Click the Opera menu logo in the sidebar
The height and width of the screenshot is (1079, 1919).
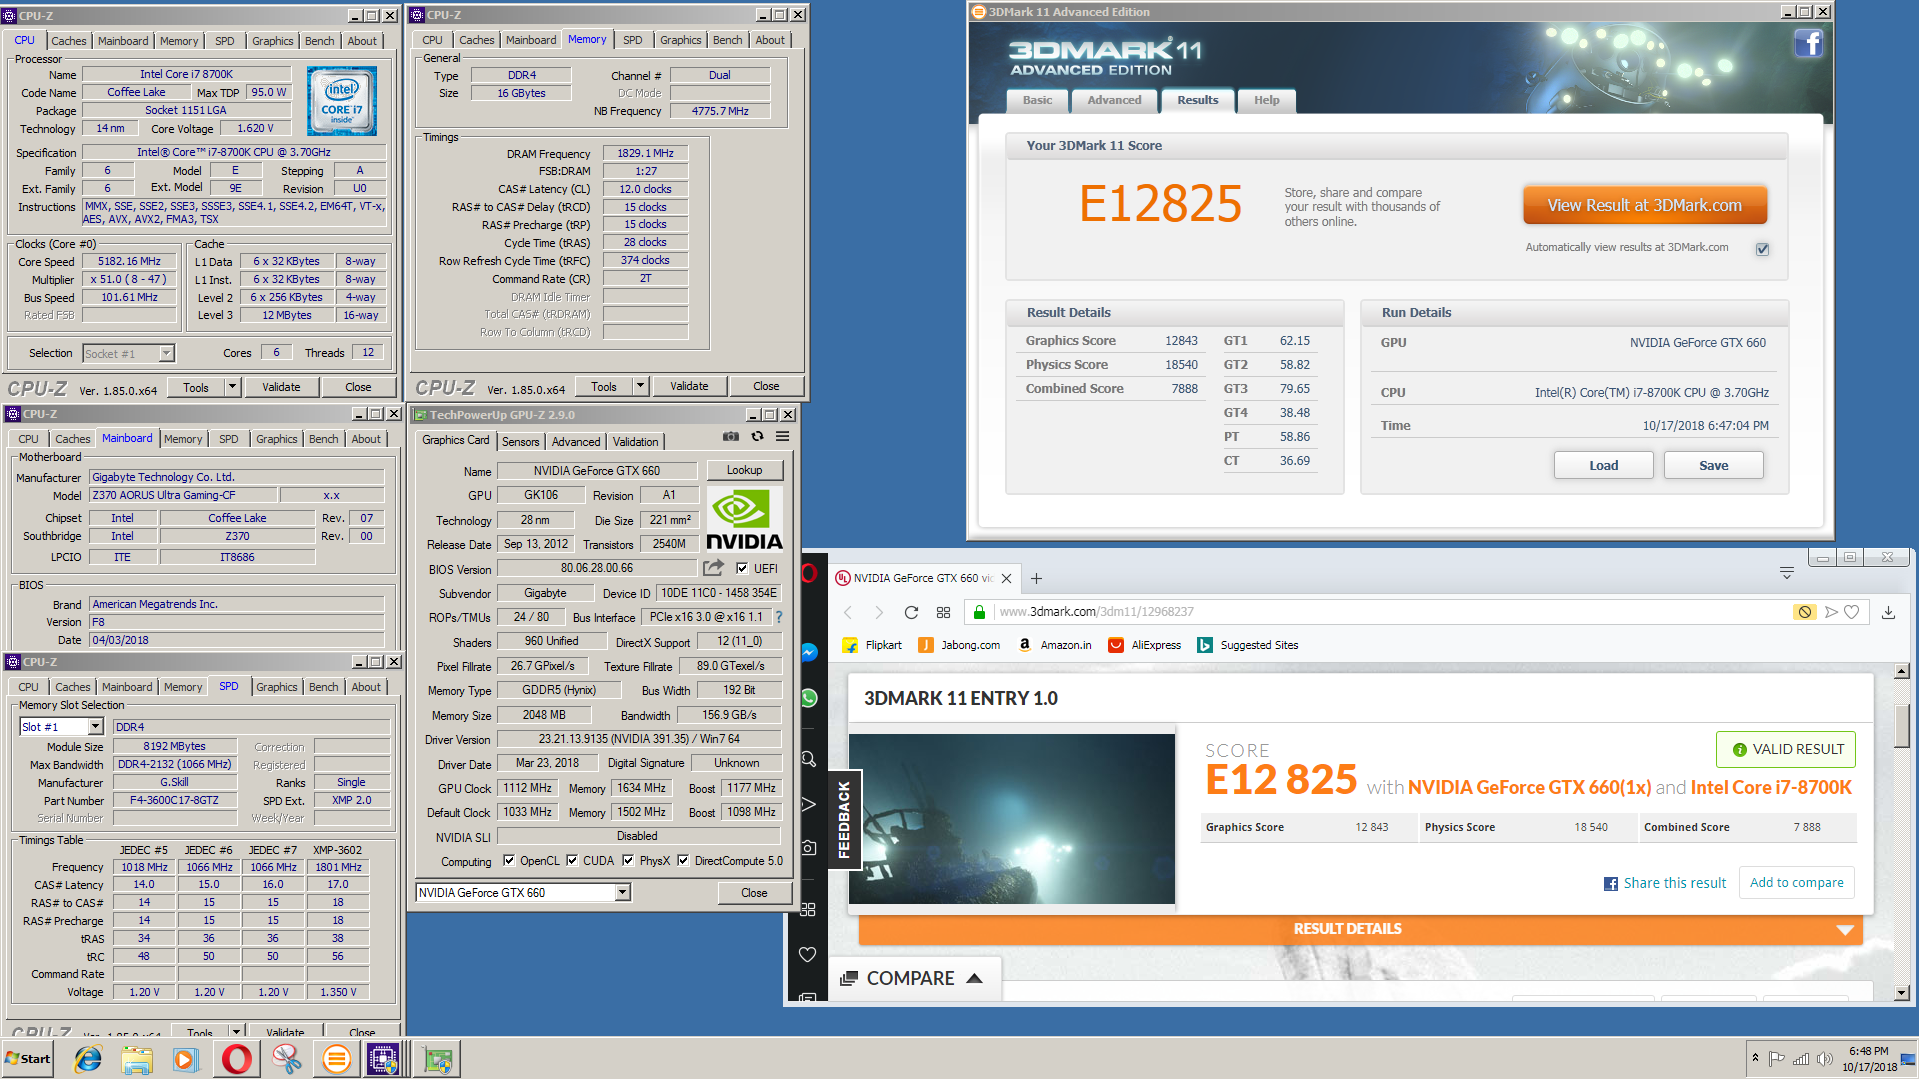[809, 574]
